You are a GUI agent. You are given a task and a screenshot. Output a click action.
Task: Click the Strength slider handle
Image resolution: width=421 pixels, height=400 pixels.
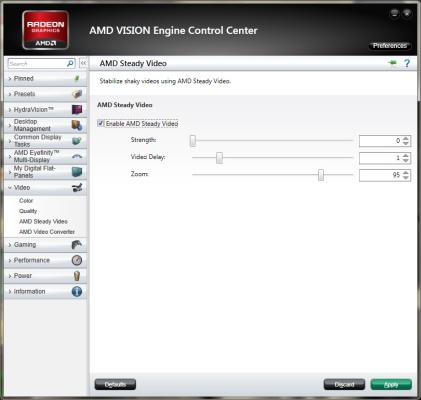(193, 141)
